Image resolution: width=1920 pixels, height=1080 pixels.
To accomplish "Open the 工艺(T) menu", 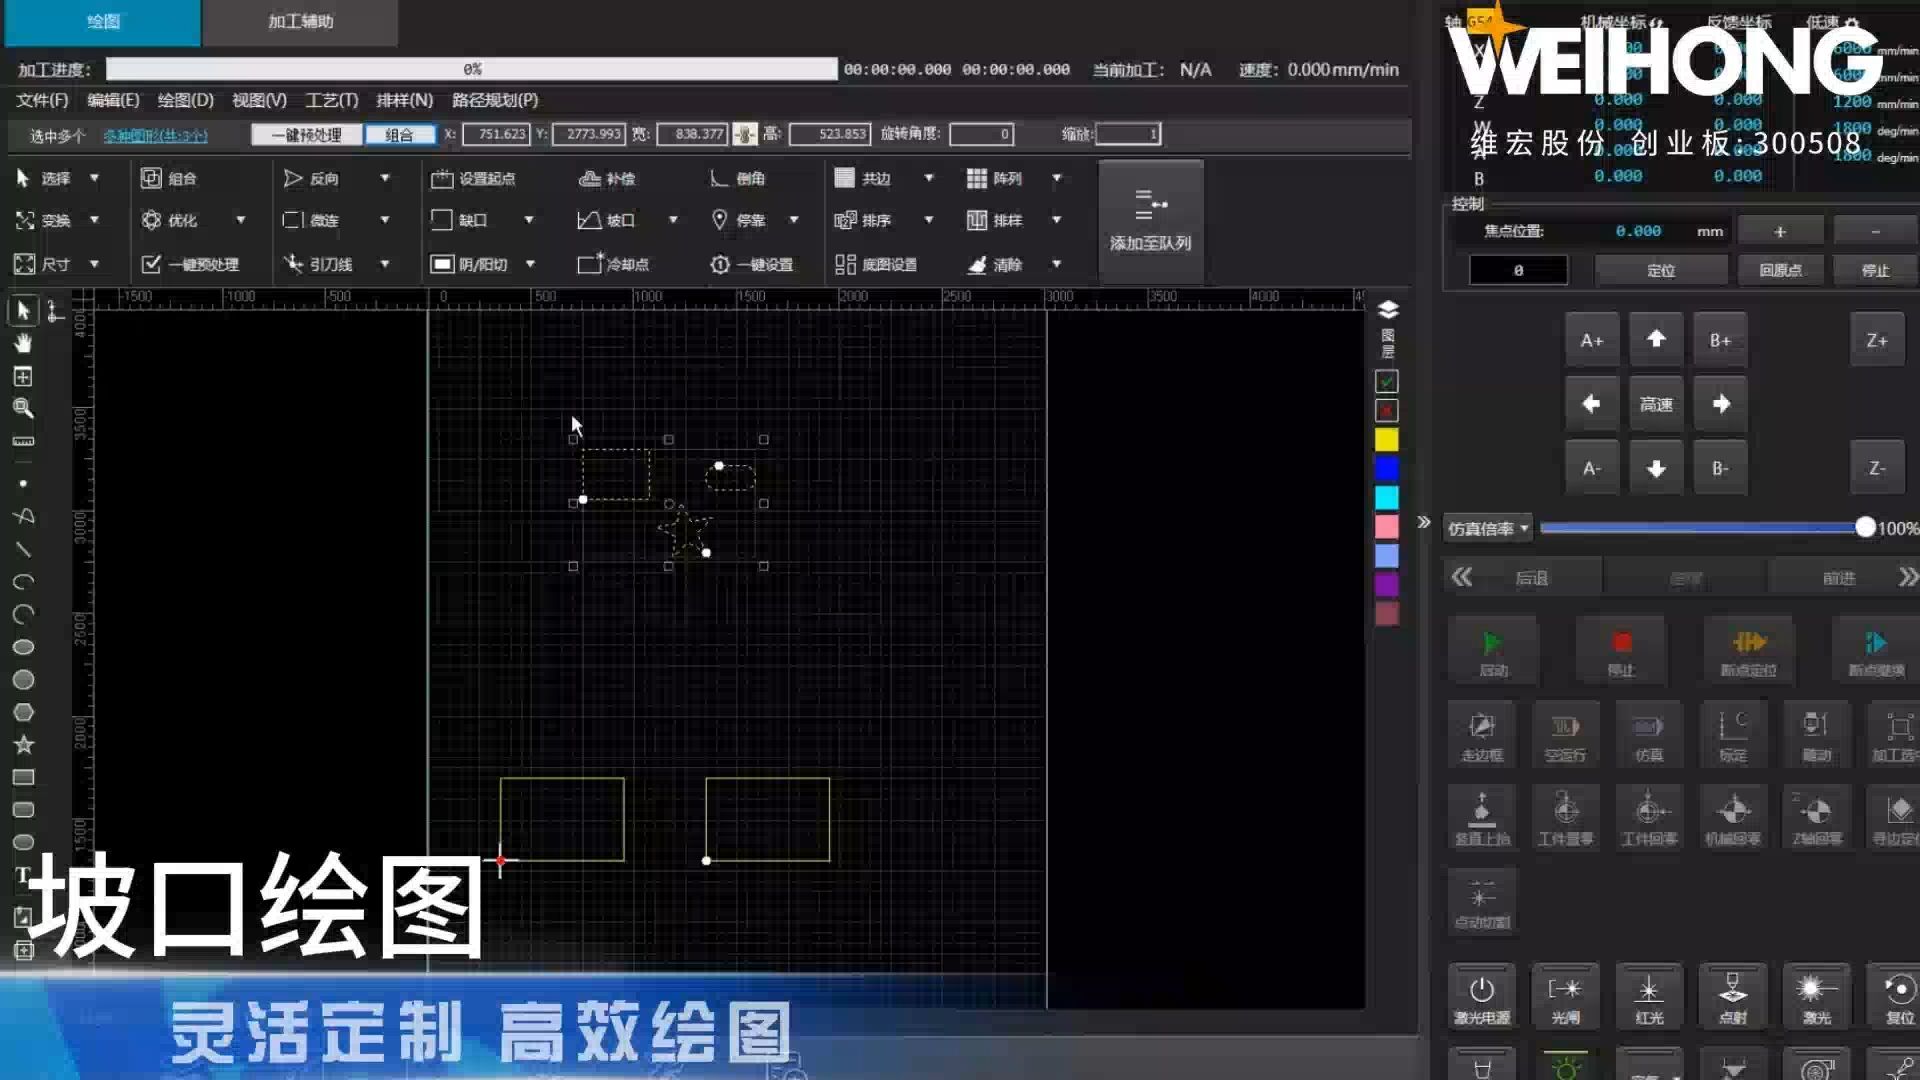I will [x=331, y=100].
